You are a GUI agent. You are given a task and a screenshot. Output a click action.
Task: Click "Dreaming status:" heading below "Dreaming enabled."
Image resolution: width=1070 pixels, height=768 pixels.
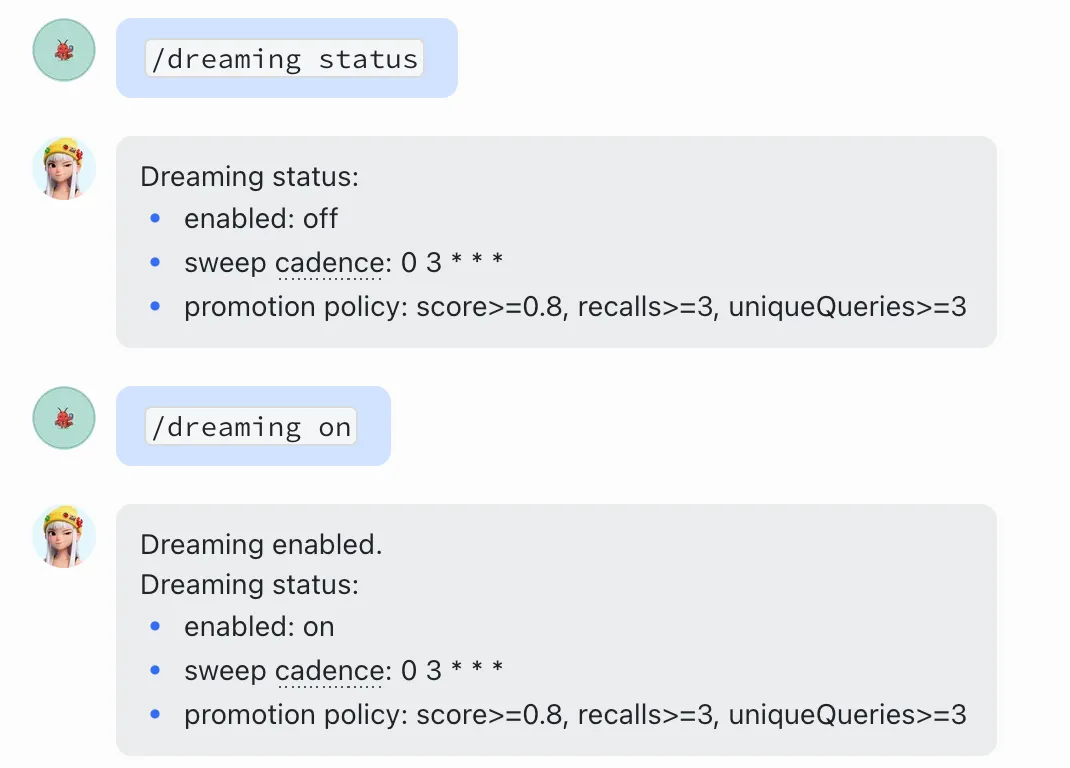tap(249, 584)
